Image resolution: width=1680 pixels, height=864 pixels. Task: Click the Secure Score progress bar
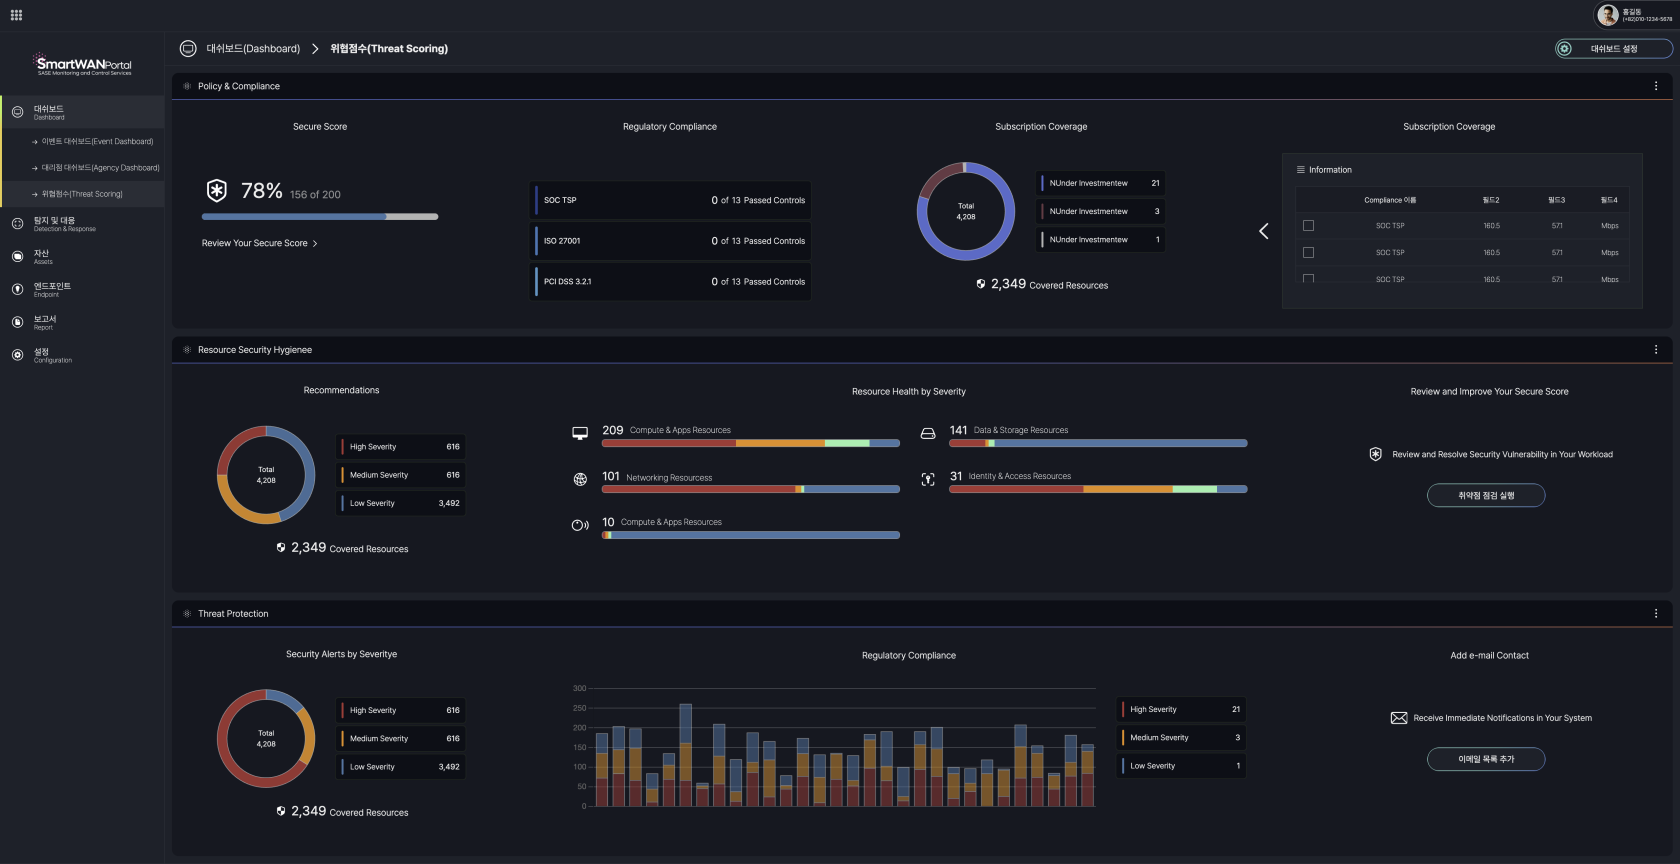click(320, 216)
